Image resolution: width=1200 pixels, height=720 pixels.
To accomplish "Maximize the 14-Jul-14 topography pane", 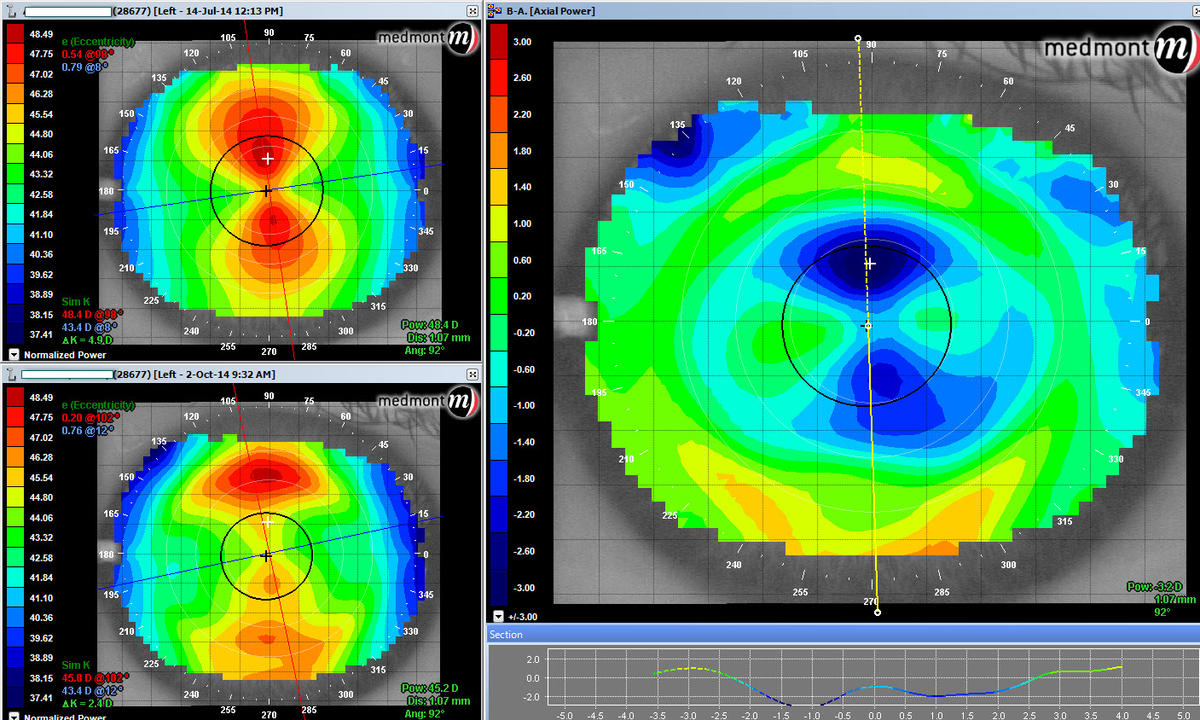I will [x=472, y=10].
